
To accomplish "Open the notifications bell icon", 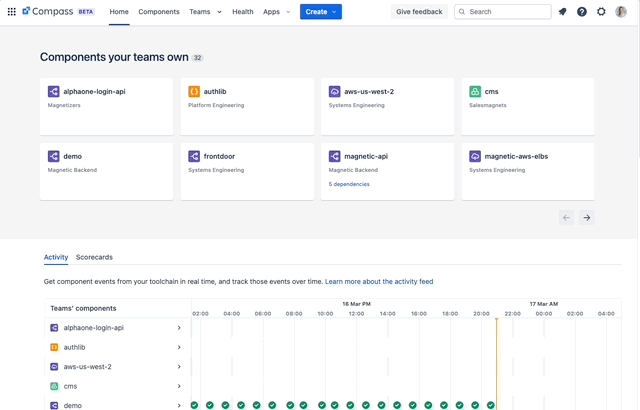I will click(x=563, y=12).
